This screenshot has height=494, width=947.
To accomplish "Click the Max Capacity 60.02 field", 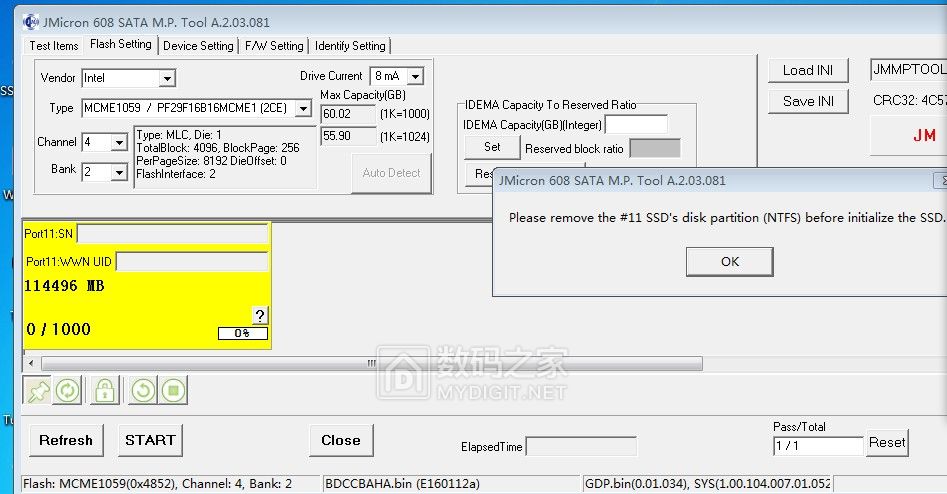I will tap(348, 114).
